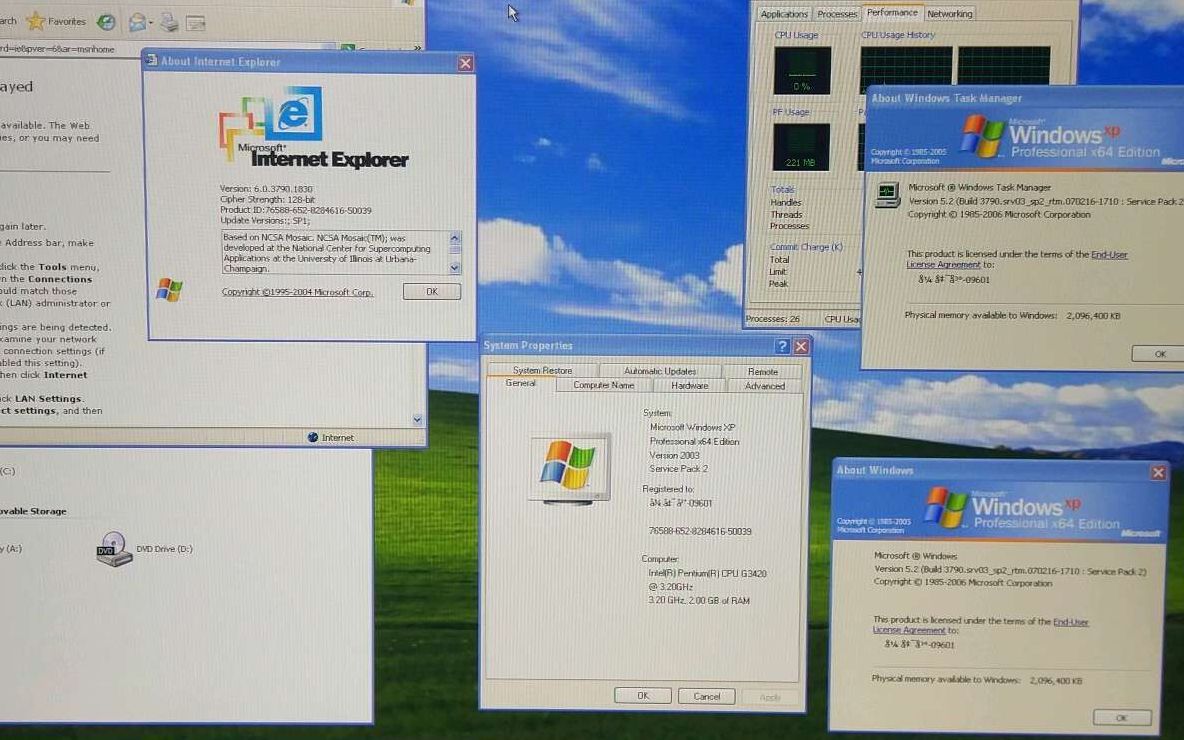Viewport: 1184px width, 740px height.
Task: Select Performance tab in Task Manager
Action: click(x=892, y=12)
